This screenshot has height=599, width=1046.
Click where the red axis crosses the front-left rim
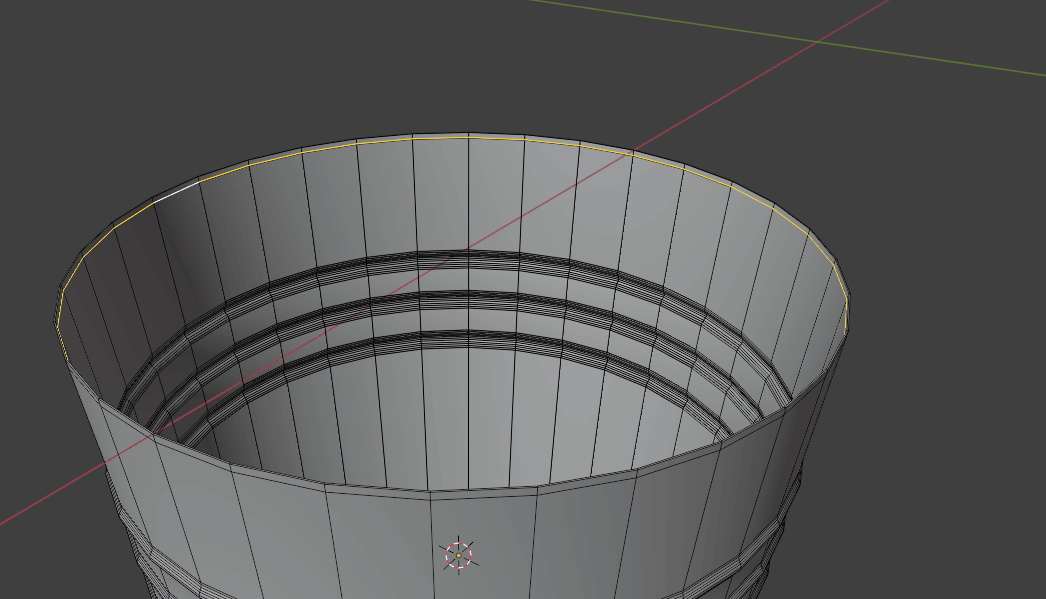tap(153, 435)
